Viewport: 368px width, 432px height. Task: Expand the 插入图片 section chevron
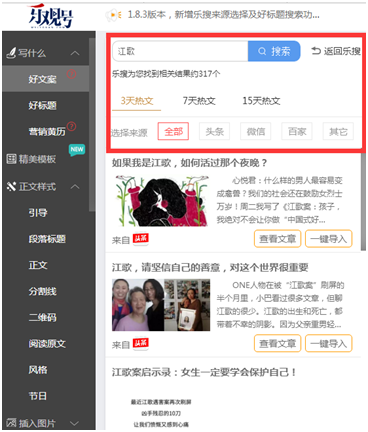click(75, 423)
